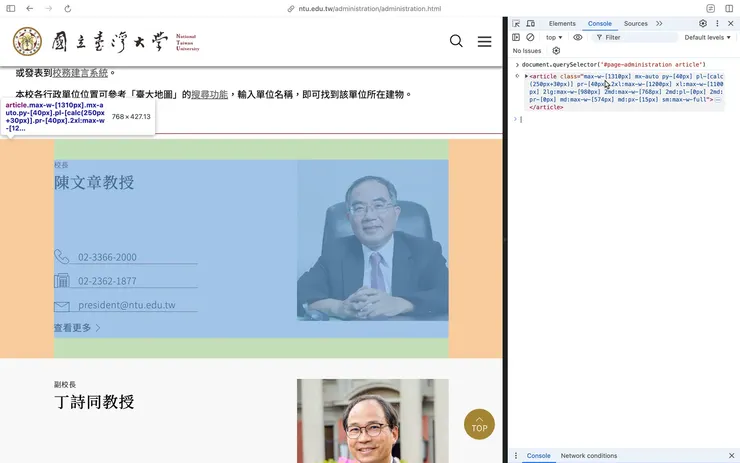Toggle device toolbar emulation
The width and height of the screenshot is (740, 463).
530,24
